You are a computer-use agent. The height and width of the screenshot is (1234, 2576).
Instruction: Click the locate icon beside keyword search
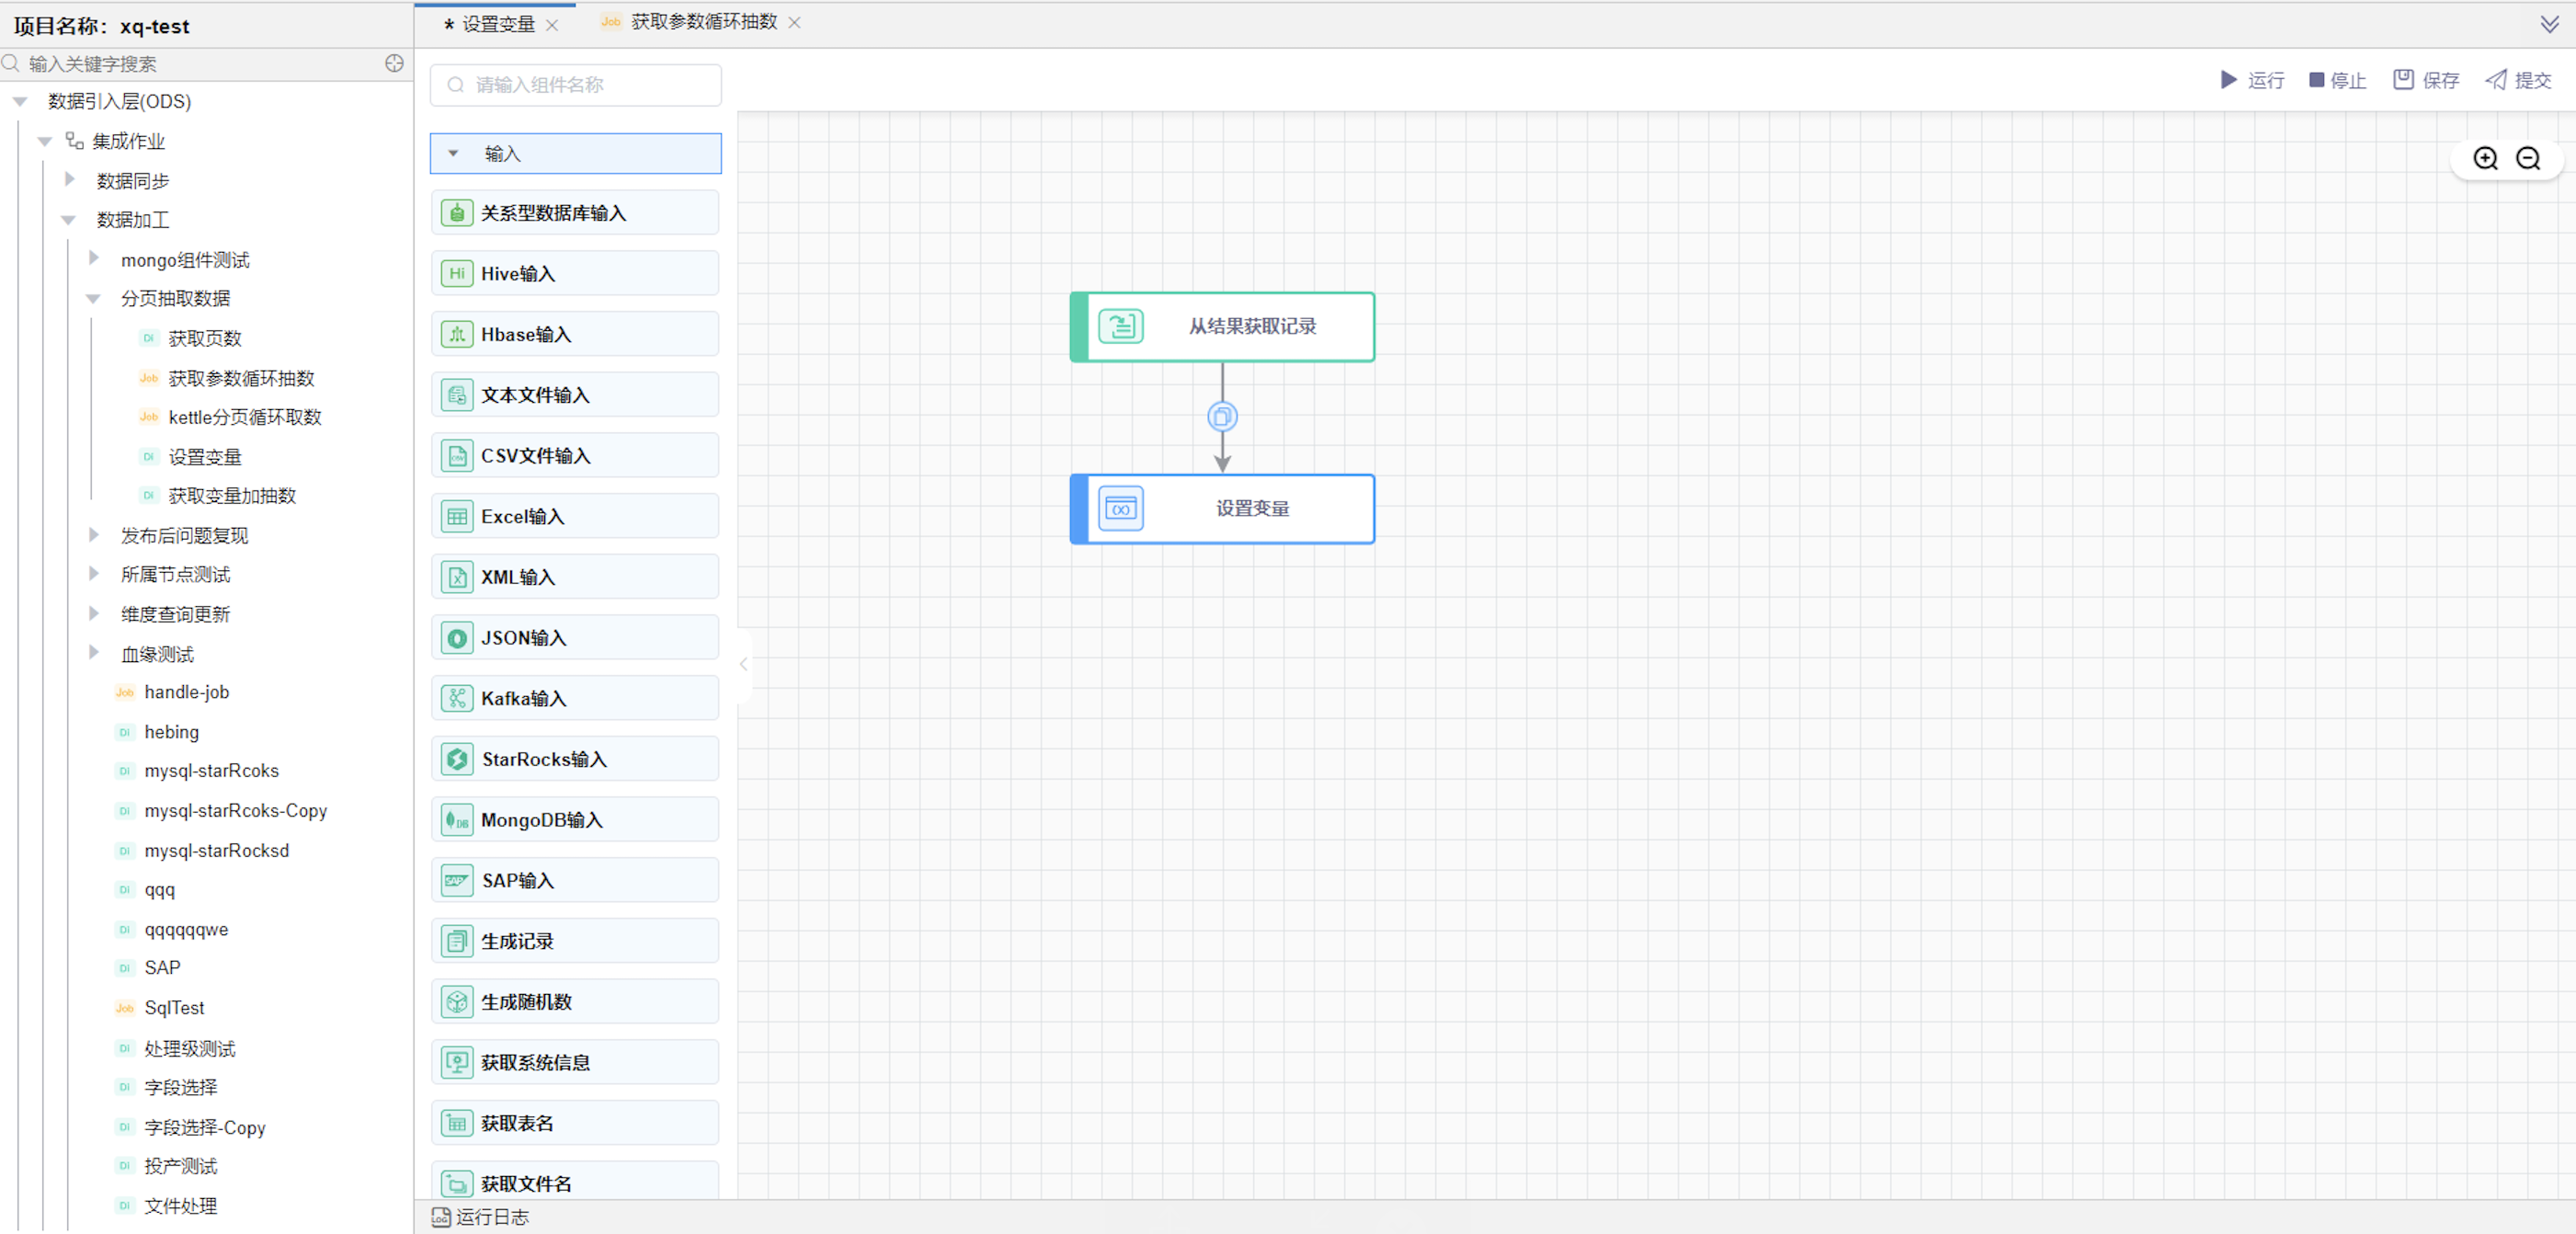[x=394, y=64]
